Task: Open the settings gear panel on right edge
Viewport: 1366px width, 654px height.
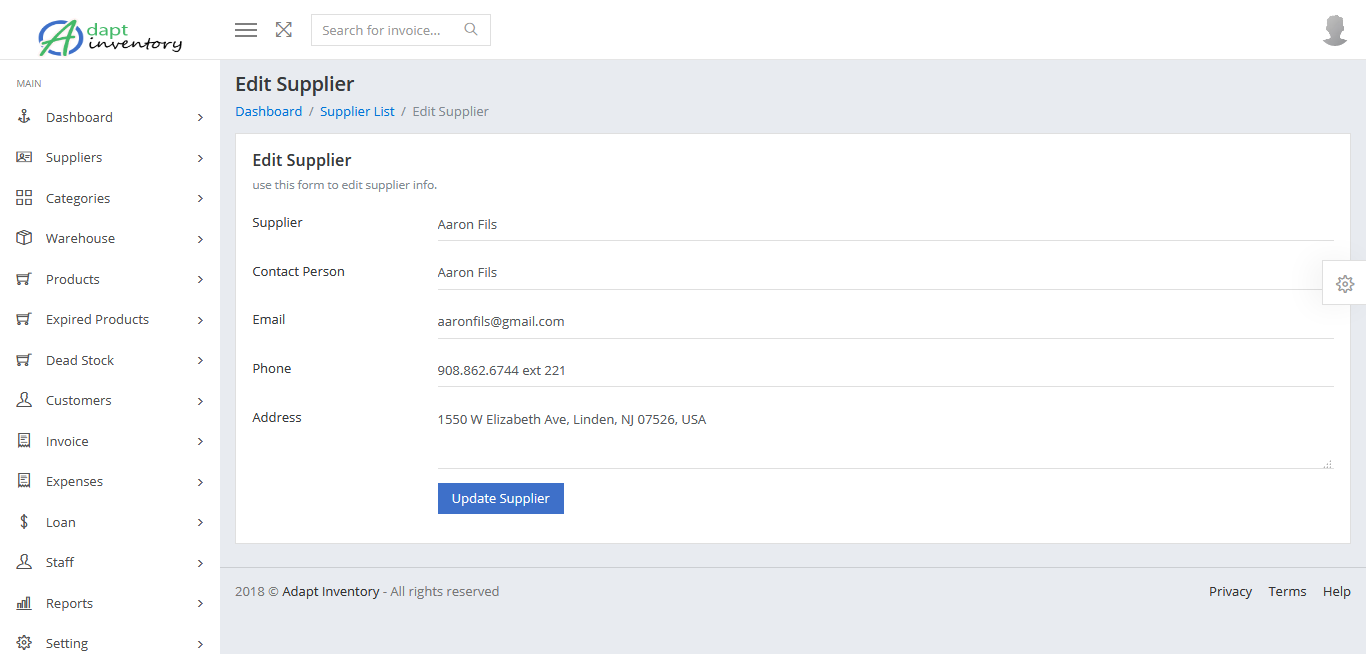Action: tap(1345, 284)
